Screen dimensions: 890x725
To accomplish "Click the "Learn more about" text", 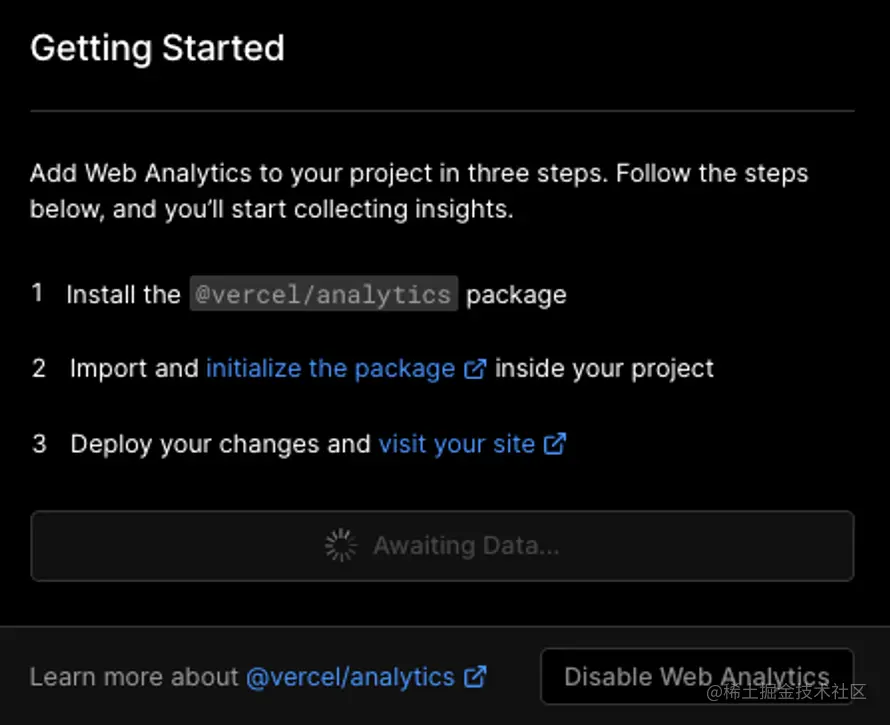I will tap(134, 677).
